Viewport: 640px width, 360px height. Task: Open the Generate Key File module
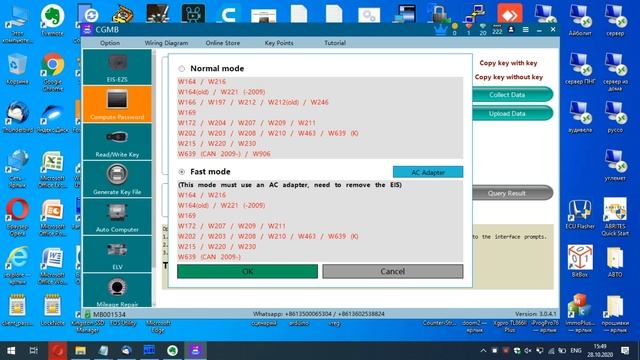117,179
